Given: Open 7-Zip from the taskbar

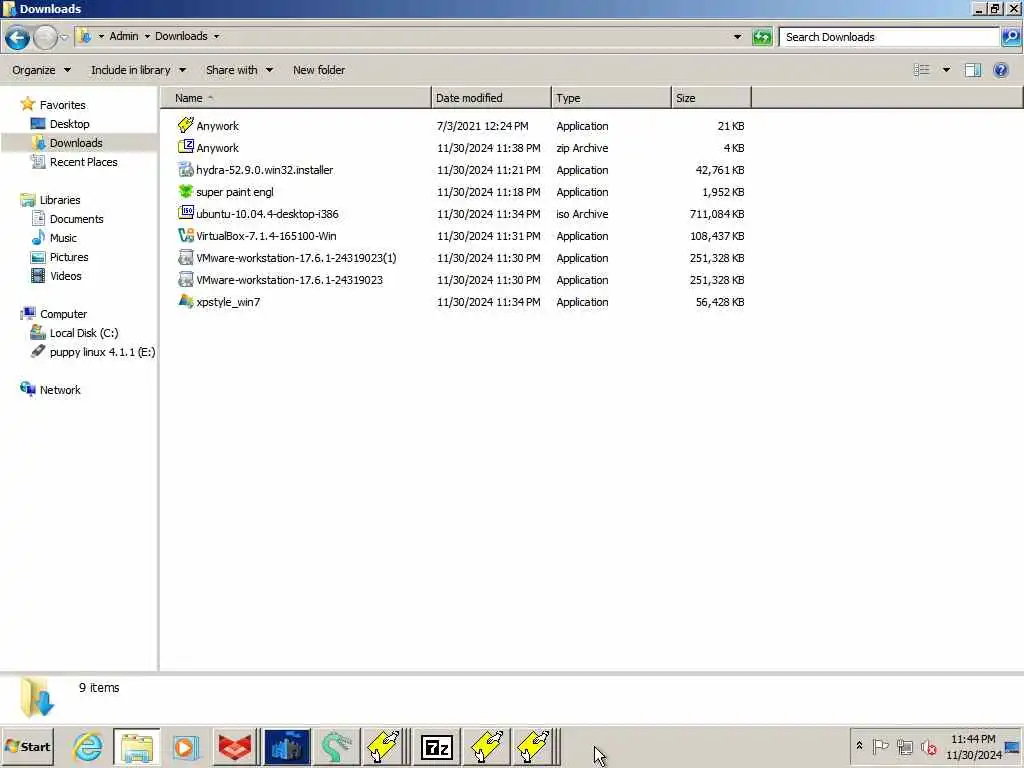Looking at the screenshot, I should pos(437,746).
